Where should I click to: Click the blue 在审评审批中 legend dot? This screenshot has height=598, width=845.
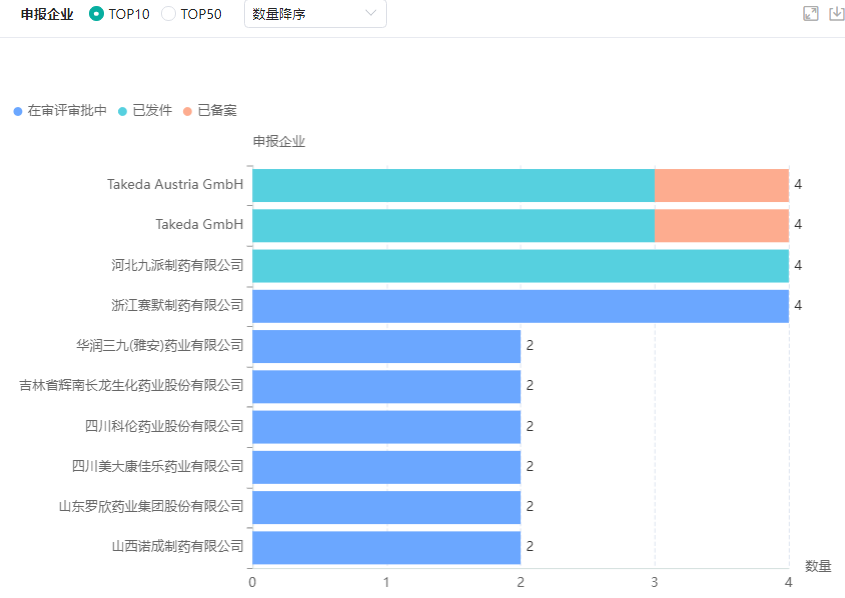[18, 111]
